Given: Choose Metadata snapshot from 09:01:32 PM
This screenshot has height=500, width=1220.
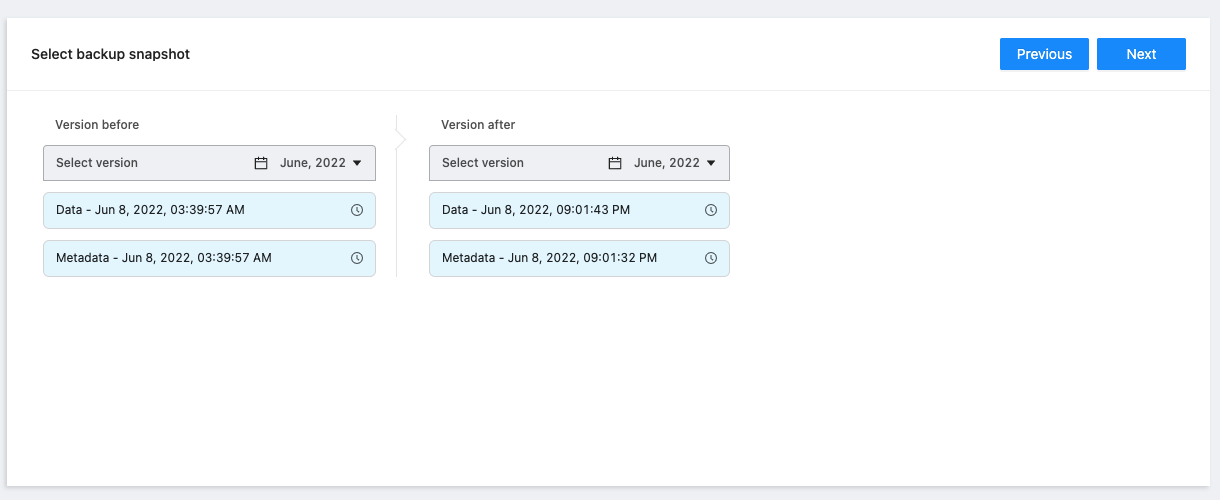Looking at the screenshot, I should [x=549, y=258].
